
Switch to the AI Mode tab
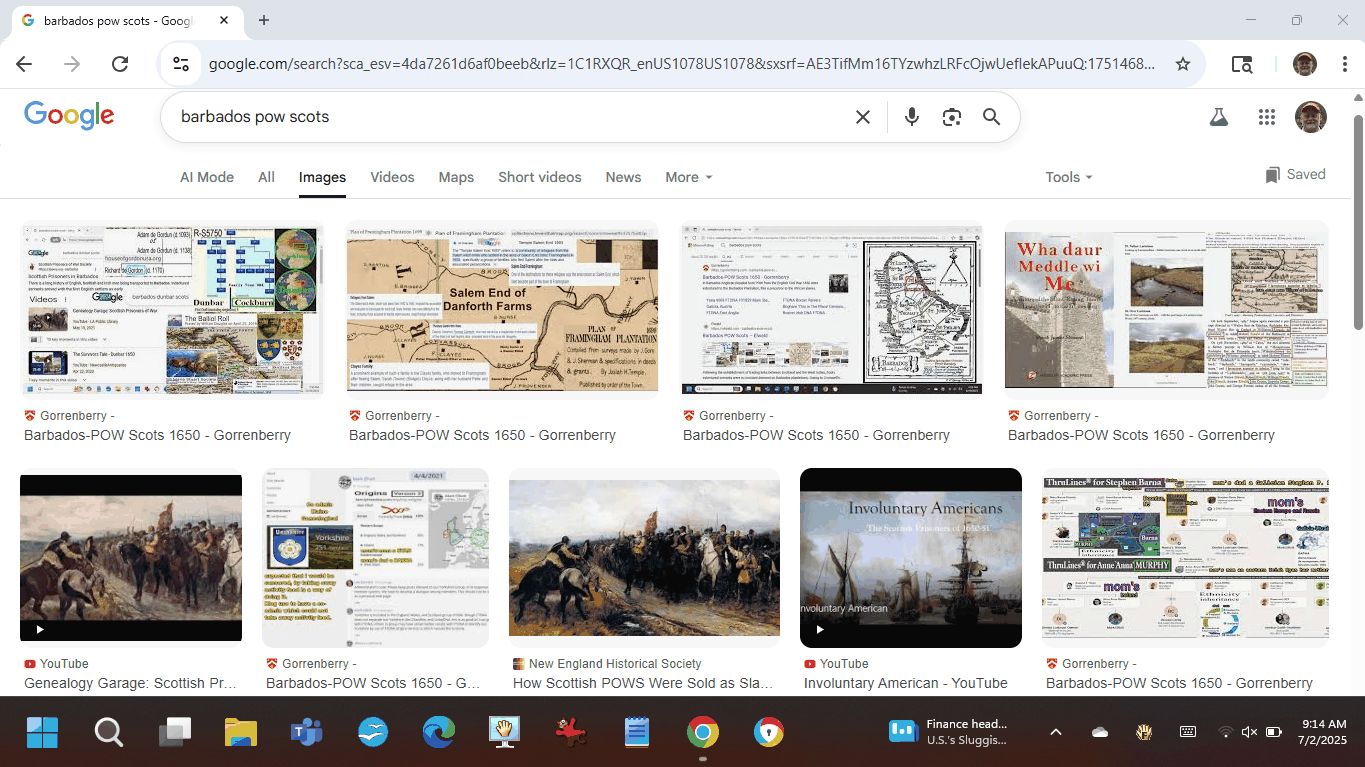(x=207, y=177)
